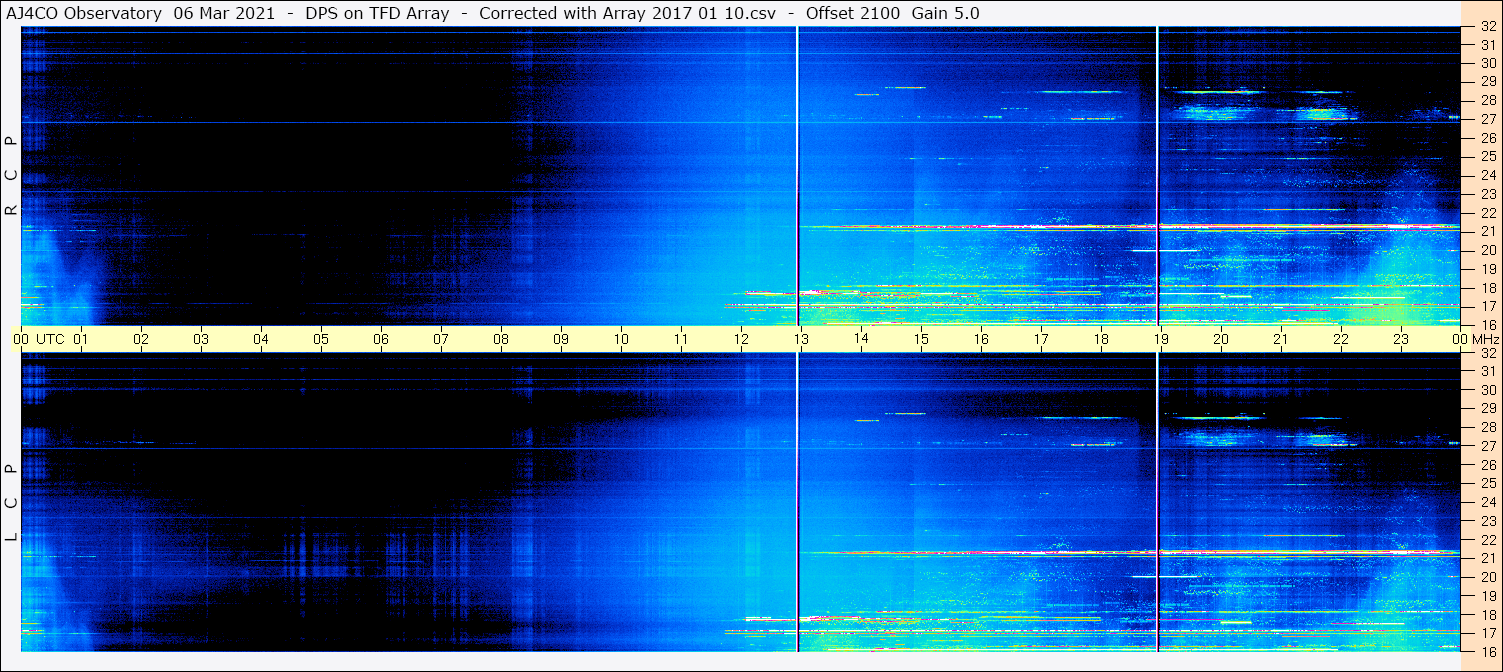Click the 24 MHz label of RCP panel
This screenshot has width=1503, height=672.
[1488, 175]
